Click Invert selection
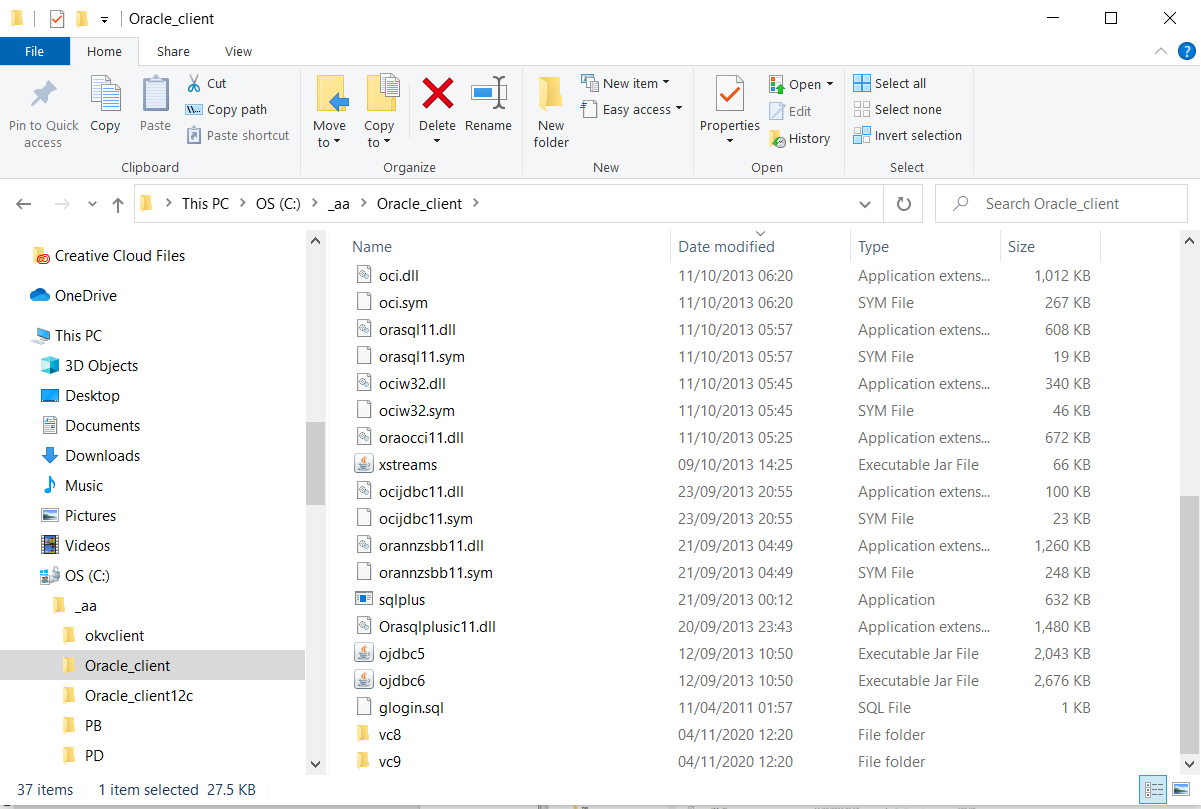Screen dimensions: 1201x809 tap(908, 135)
